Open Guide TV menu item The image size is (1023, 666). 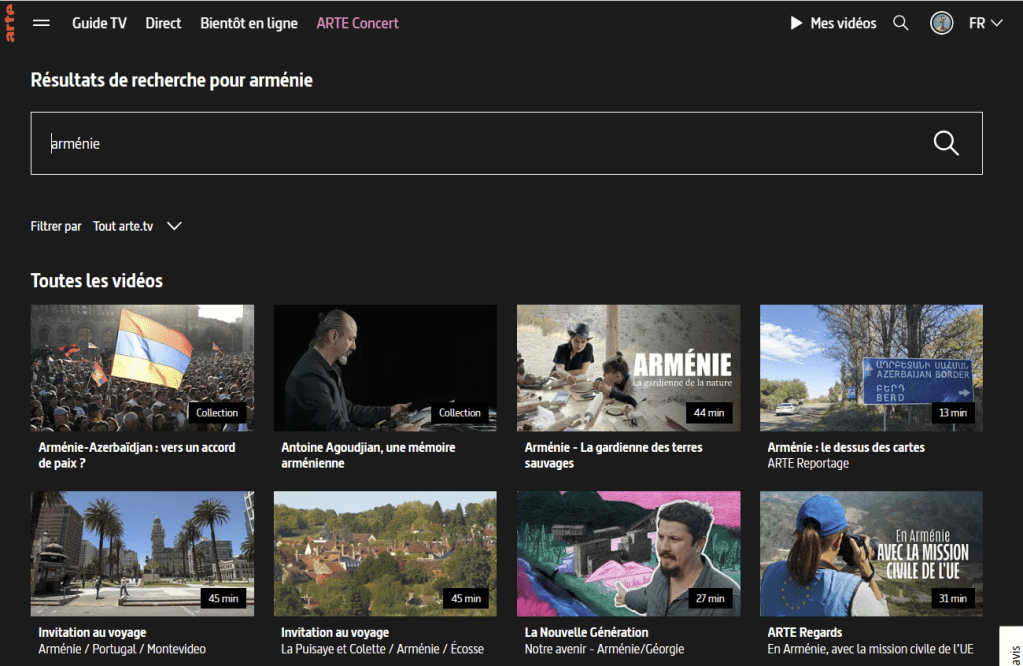99,23
